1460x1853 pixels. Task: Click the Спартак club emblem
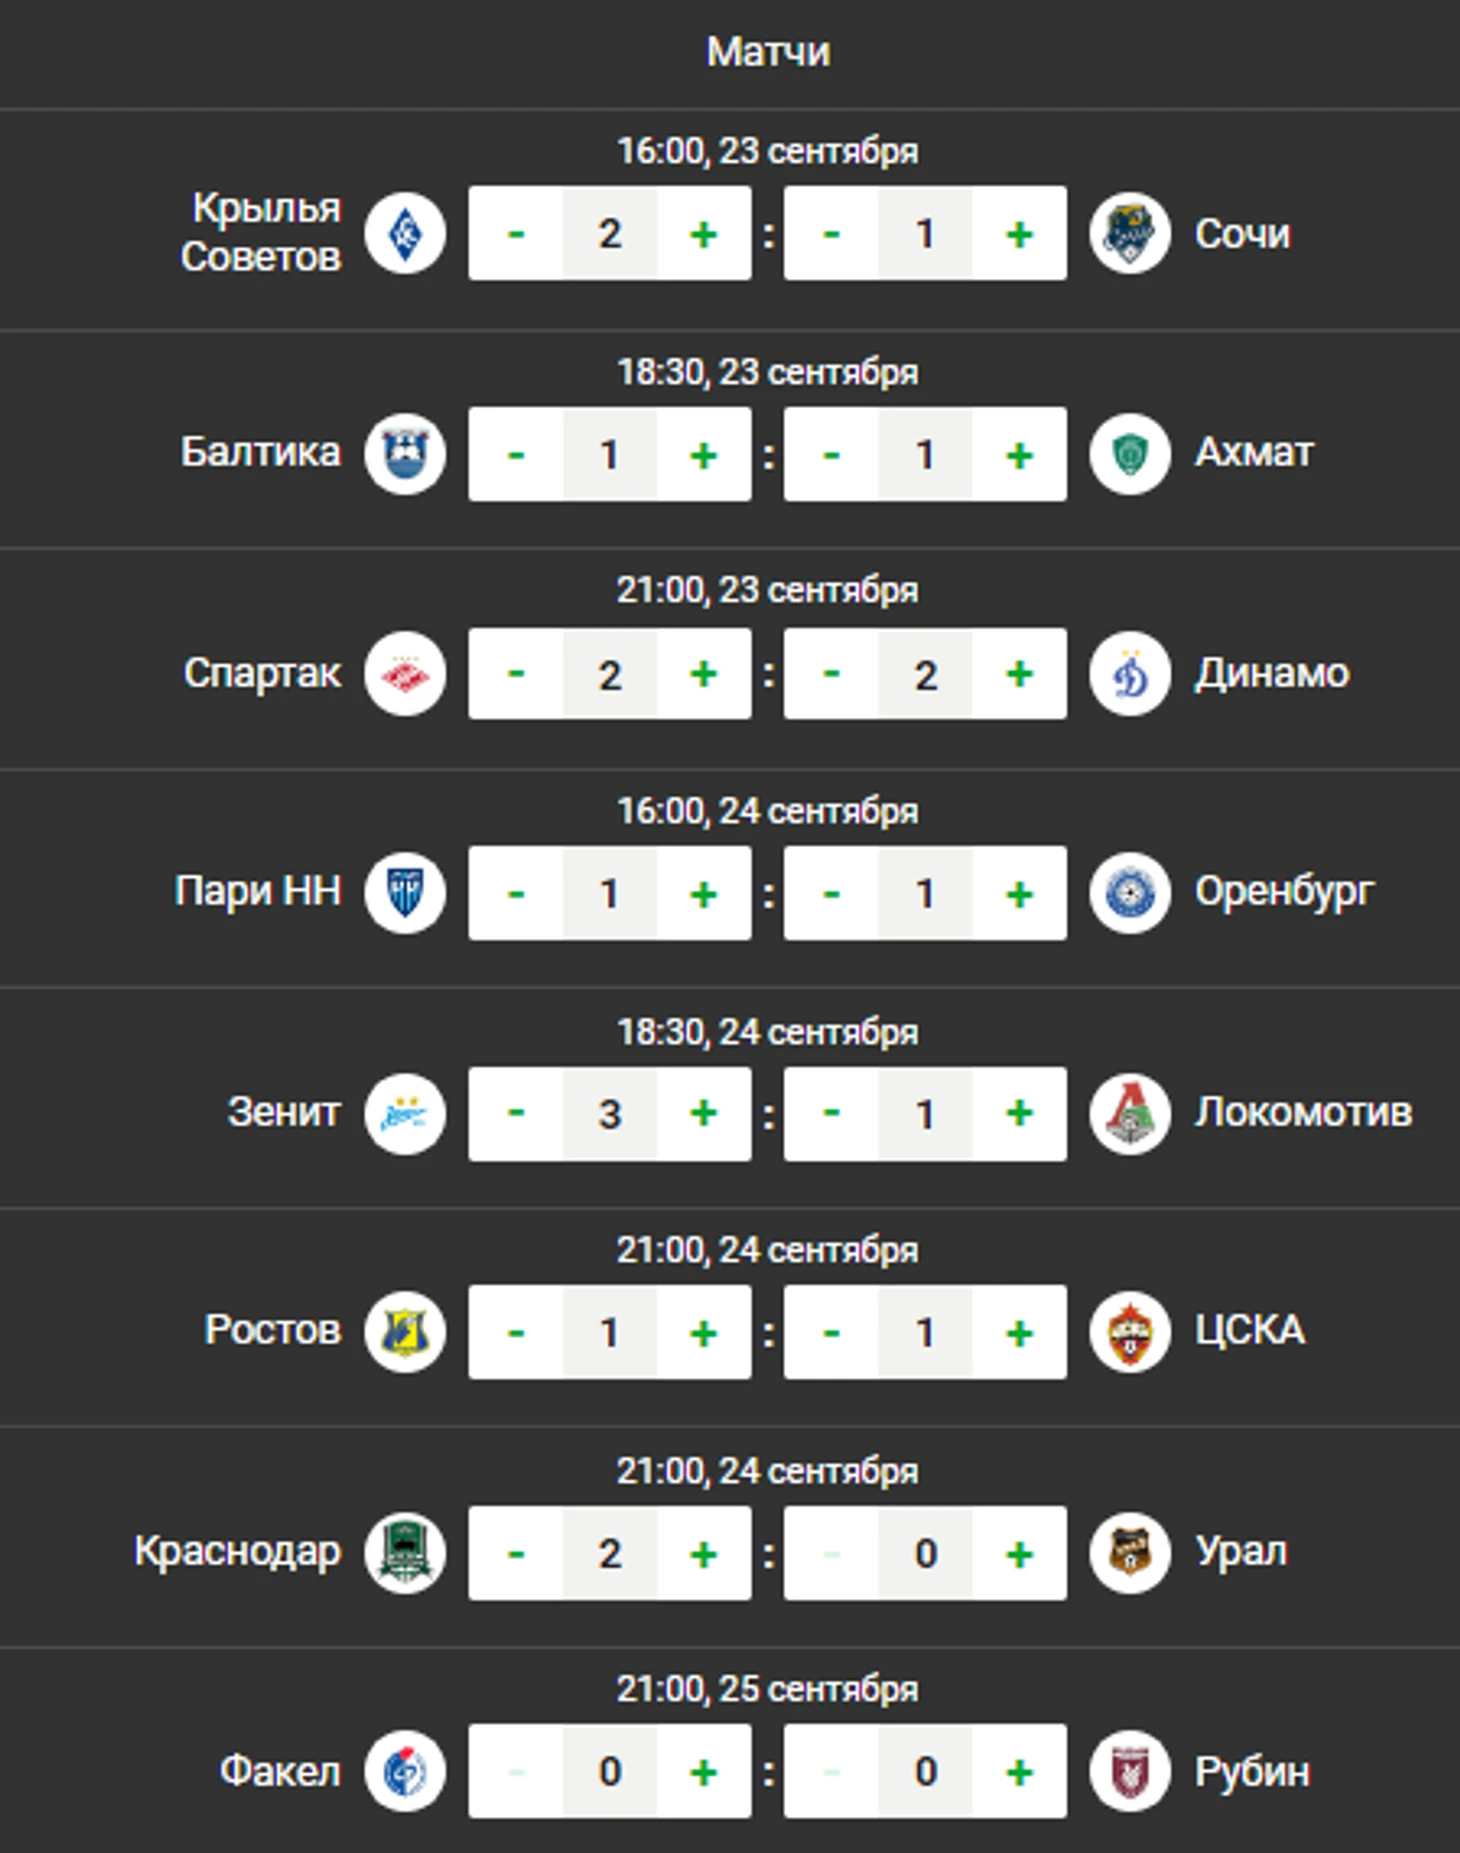[405, 673]
